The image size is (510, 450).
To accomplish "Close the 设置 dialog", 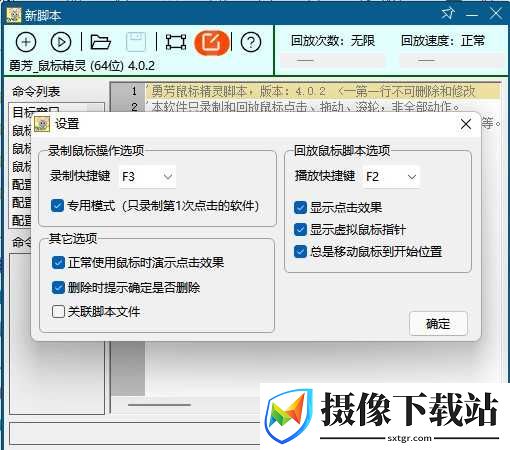I will point(466,124).
